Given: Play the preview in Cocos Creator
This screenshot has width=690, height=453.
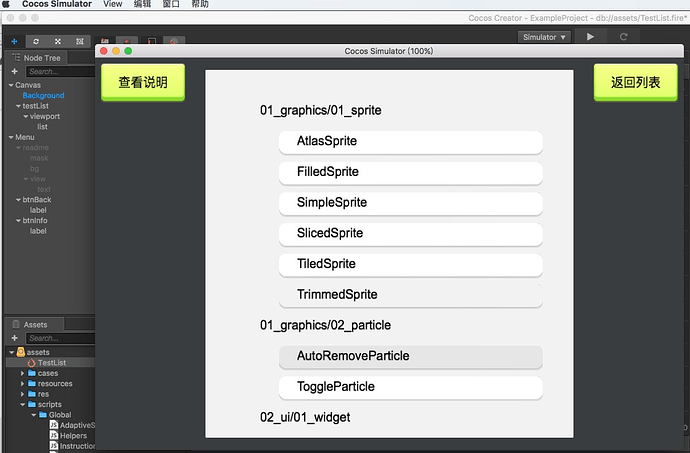Looking at the screenshot, I should click(590, 37).
